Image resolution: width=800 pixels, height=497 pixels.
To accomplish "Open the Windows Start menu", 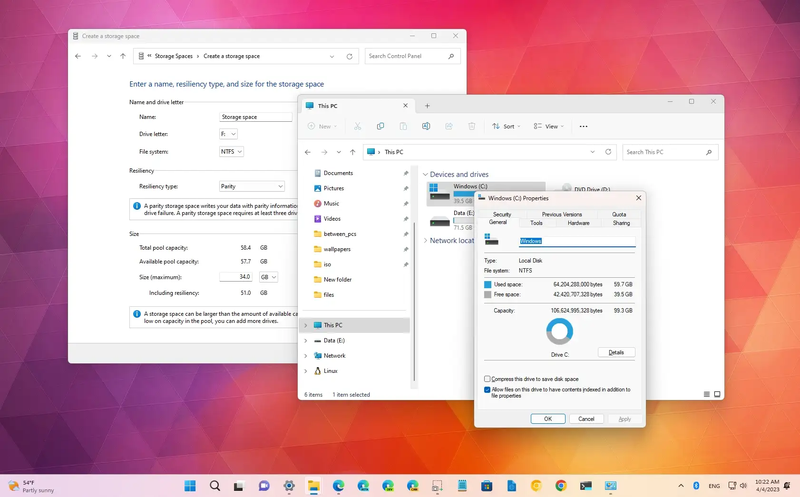I will coord(190,485).
